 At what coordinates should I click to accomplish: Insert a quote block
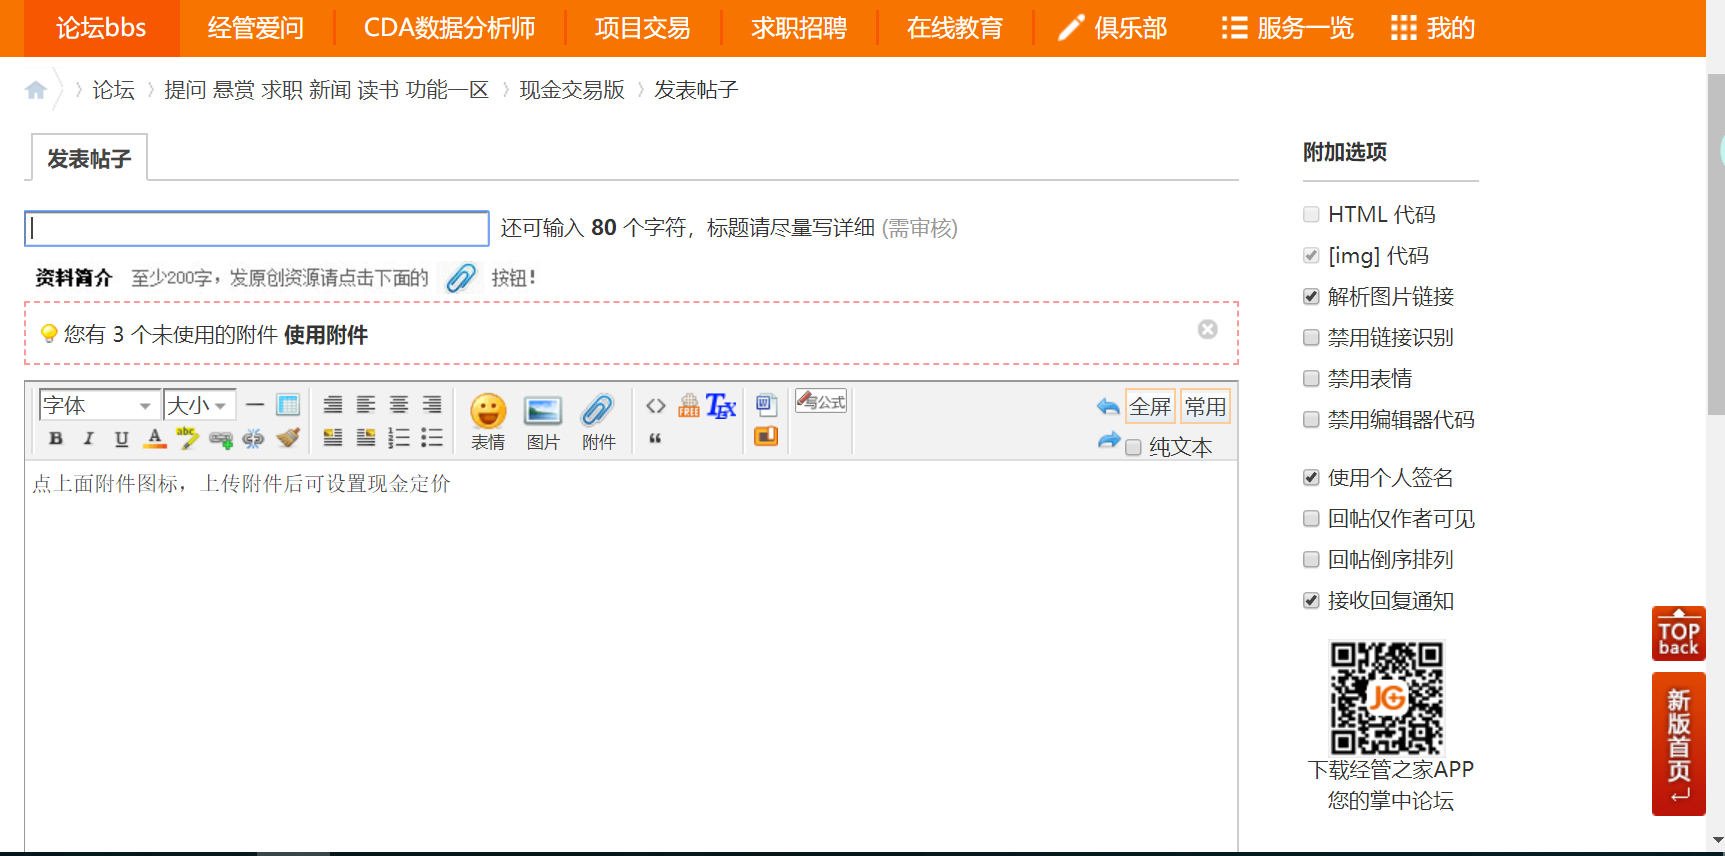click(x=656, y=438)
